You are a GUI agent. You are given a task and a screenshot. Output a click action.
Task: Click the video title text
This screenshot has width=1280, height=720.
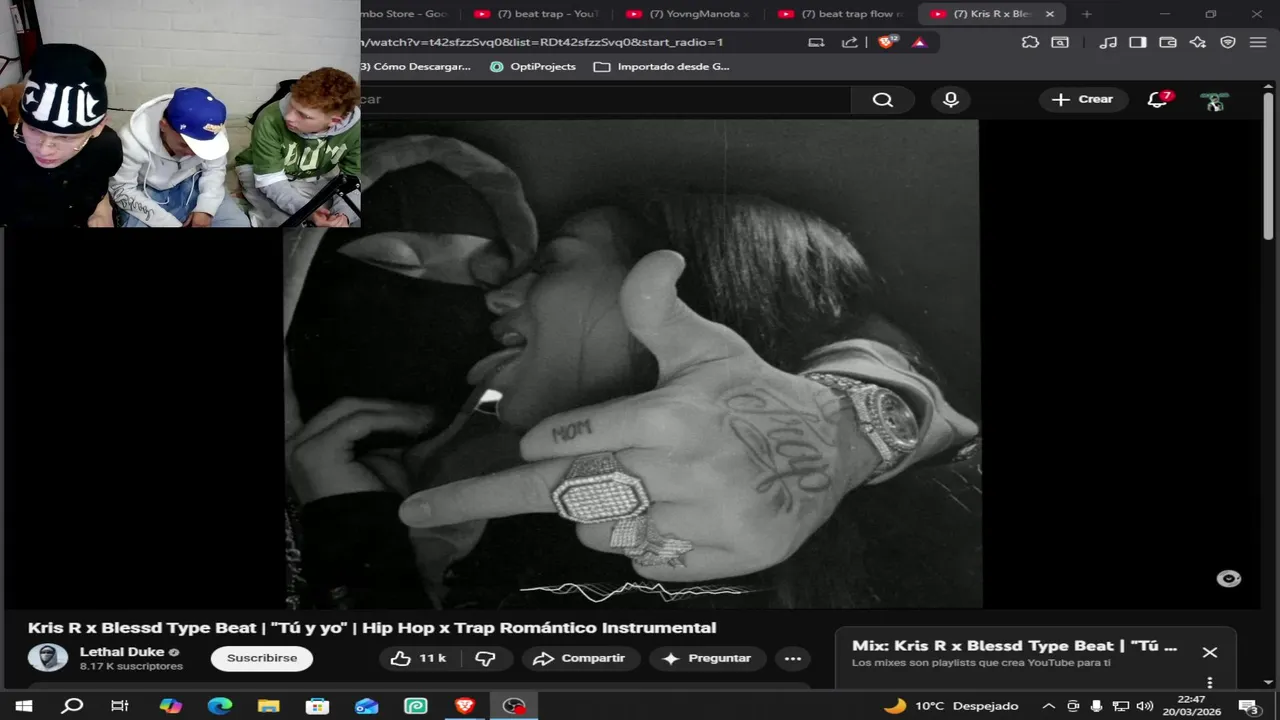372,628
